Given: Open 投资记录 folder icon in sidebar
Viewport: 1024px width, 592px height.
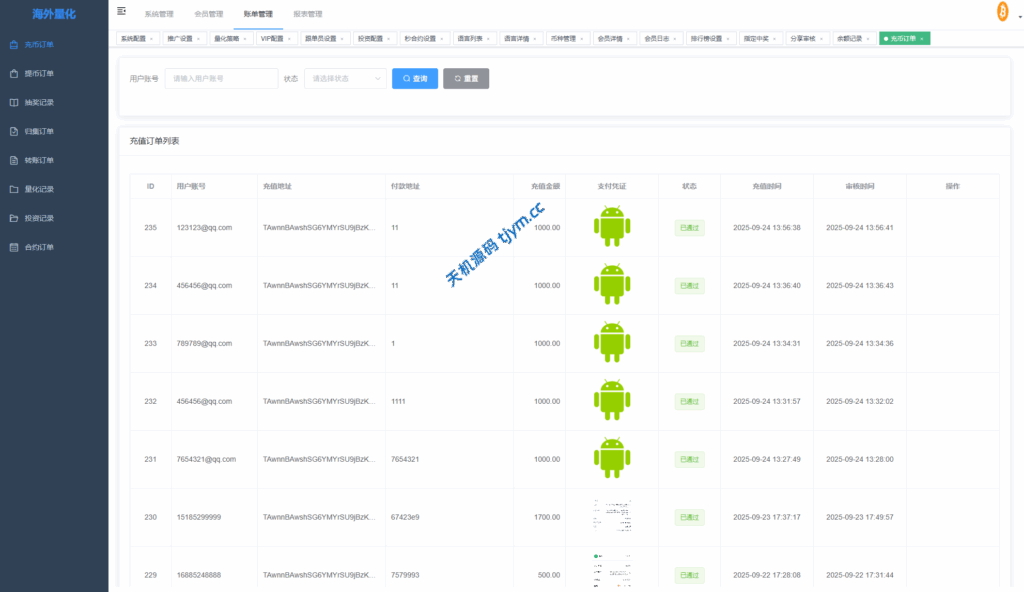Looking at the screenshot, I should (x=14, y=218).
